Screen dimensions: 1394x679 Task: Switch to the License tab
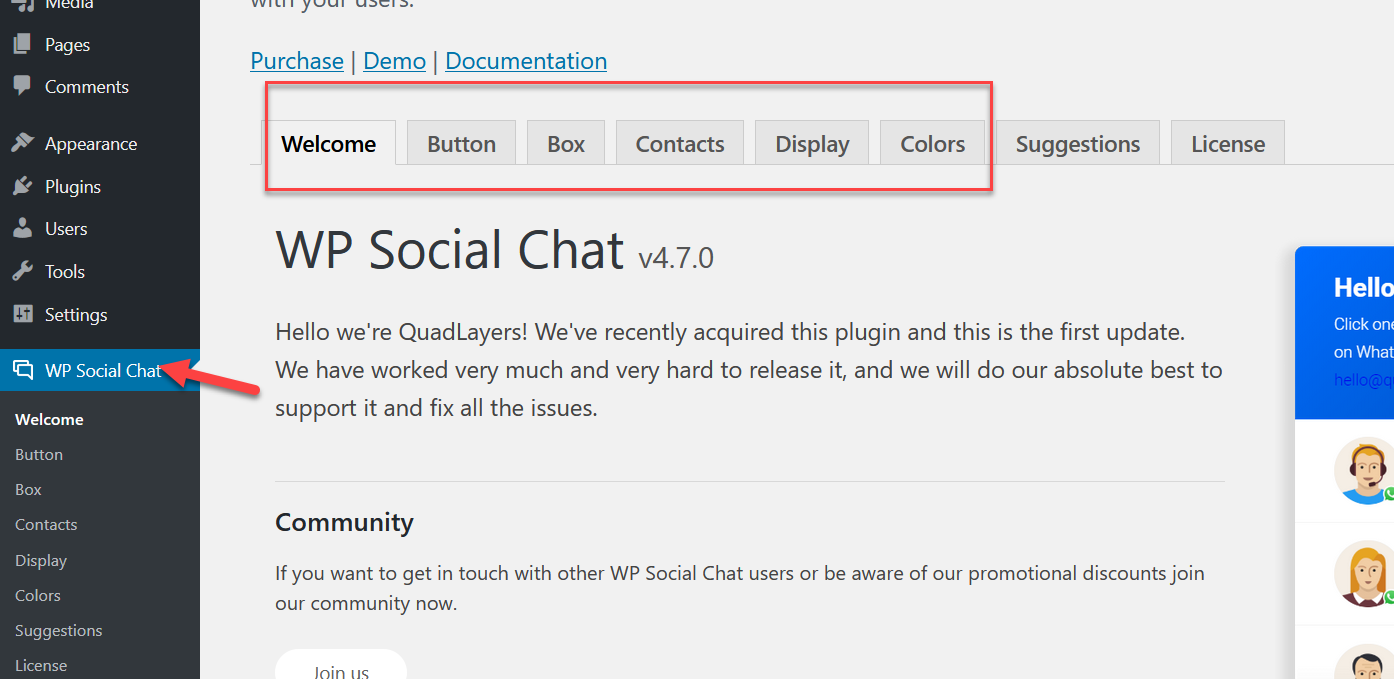1228,143
